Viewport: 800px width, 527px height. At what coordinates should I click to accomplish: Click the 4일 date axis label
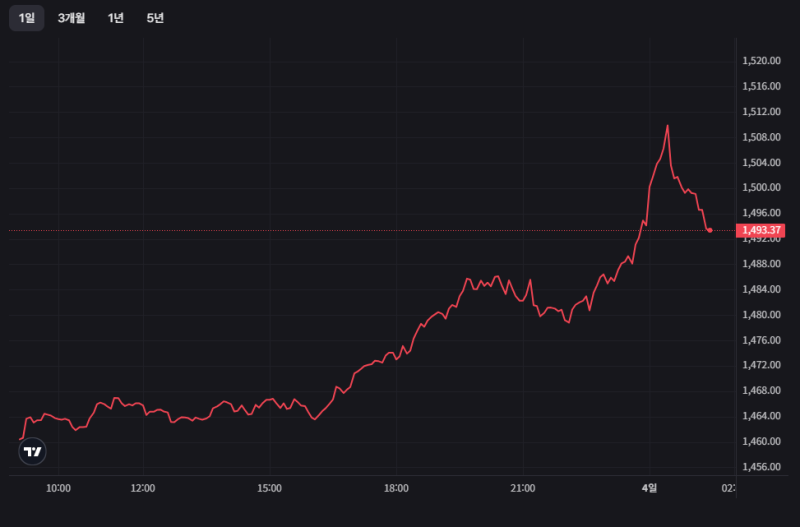(649, 488)
